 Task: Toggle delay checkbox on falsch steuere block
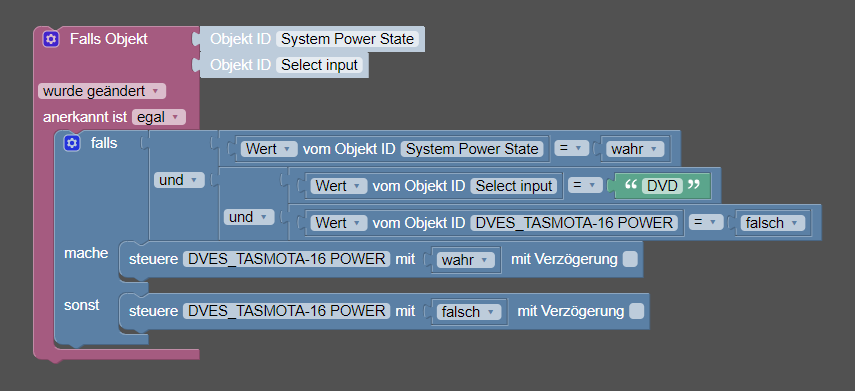tap(636, 311)
